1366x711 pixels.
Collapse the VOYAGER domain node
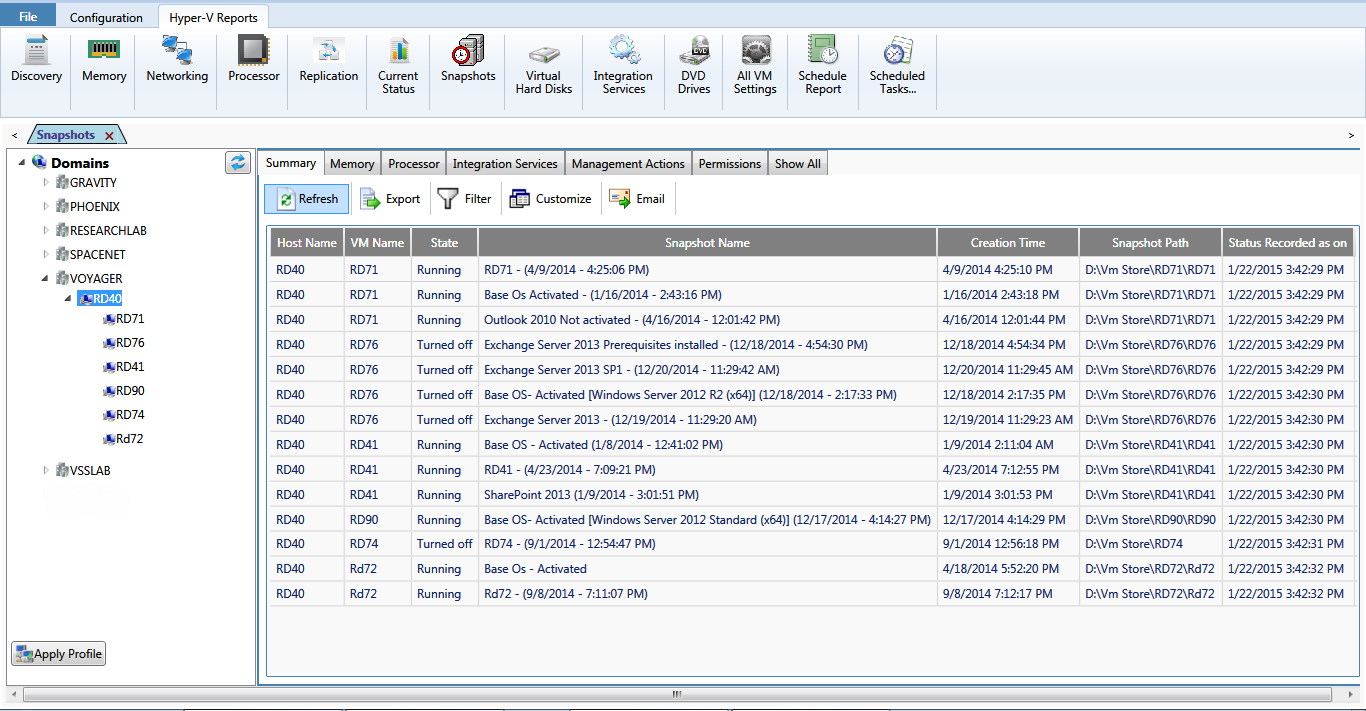pyautogui.click(x=46, y=278)
